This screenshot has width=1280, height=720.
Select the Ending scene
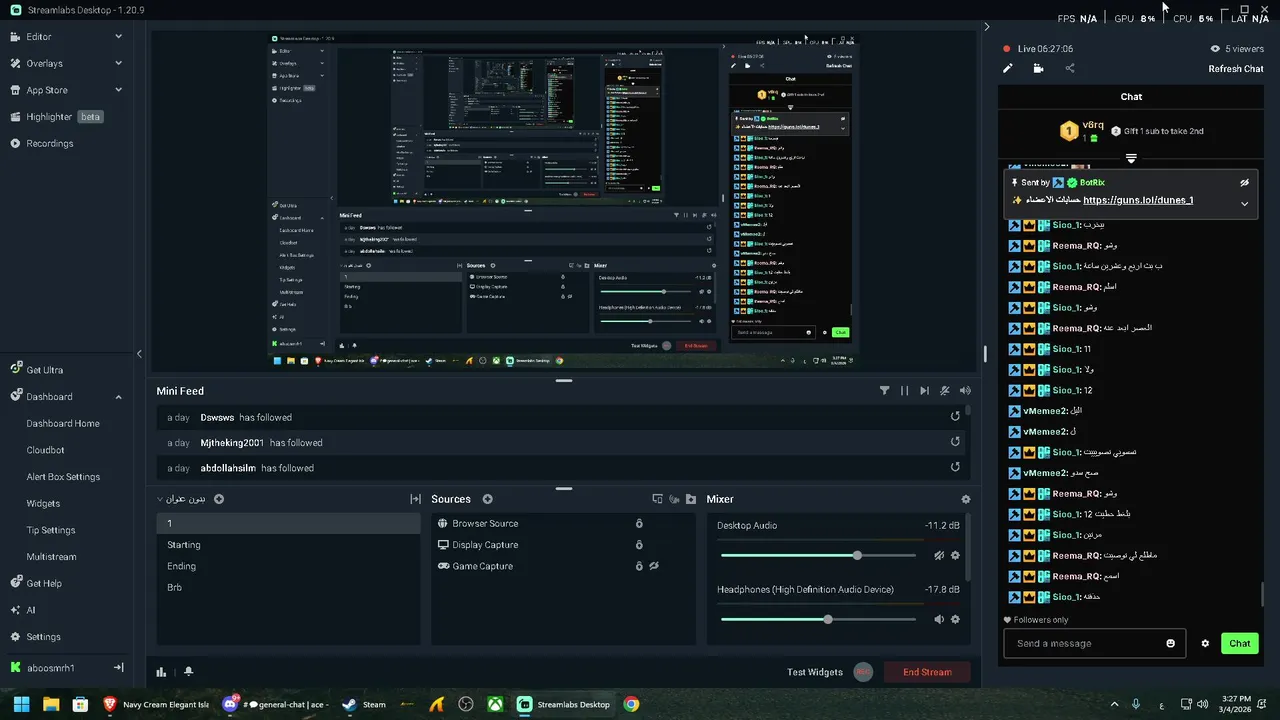coord(288,566)
